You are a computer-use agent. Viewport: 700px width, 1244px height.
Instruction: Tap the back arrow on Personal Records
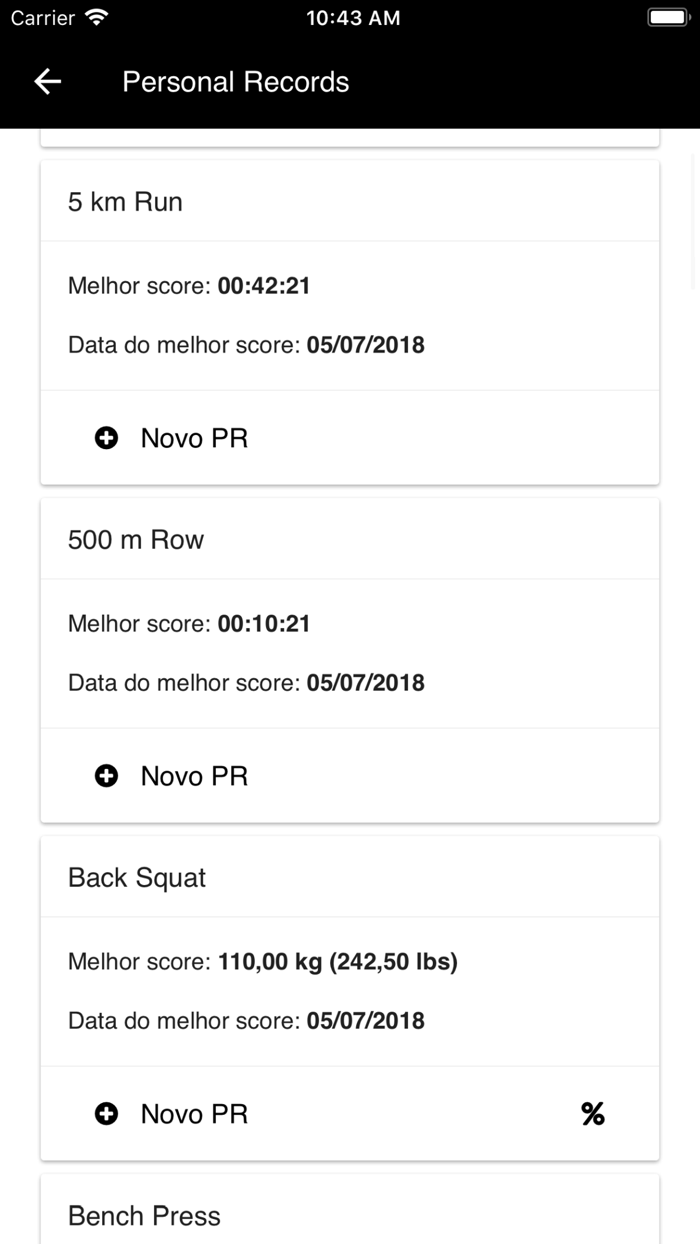(47, 81)
